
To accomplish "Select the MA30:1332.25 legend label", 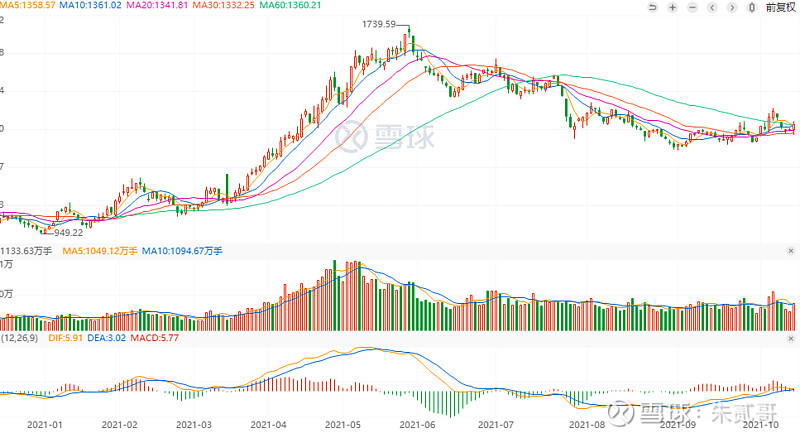I will click(223, 5).
